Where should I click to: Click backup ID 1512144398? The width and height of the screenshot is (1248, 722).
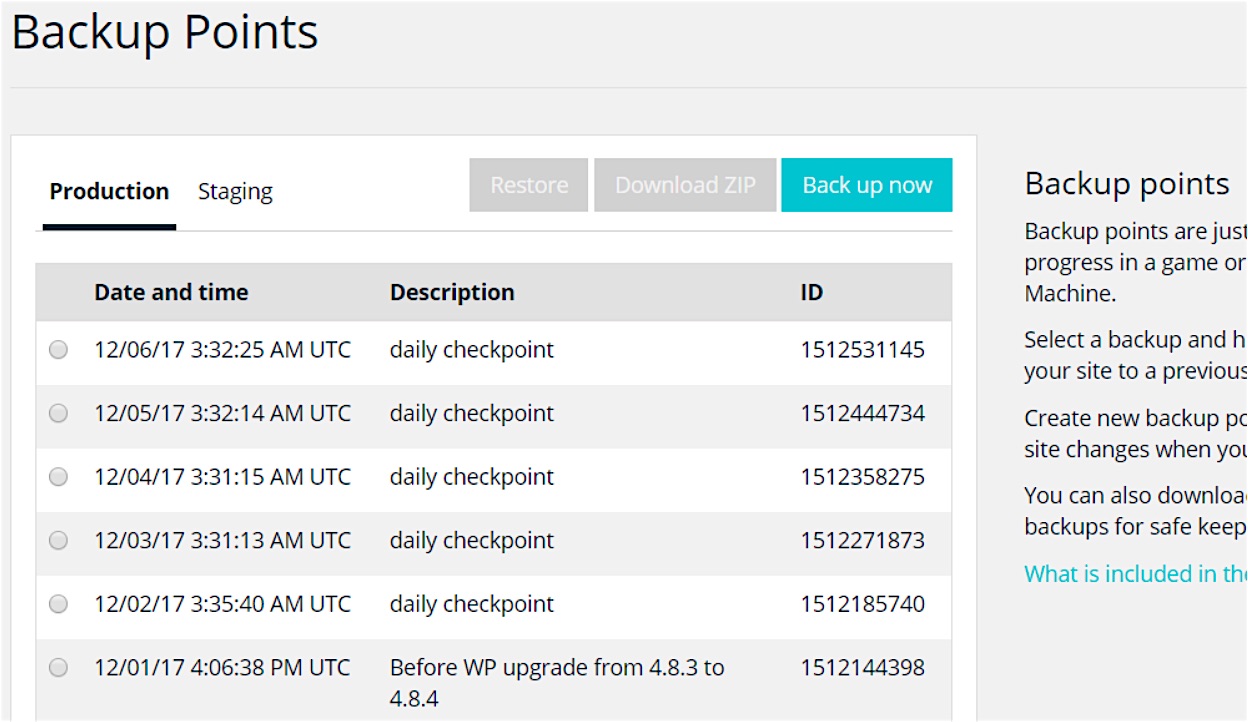click(x=862, y=667)
